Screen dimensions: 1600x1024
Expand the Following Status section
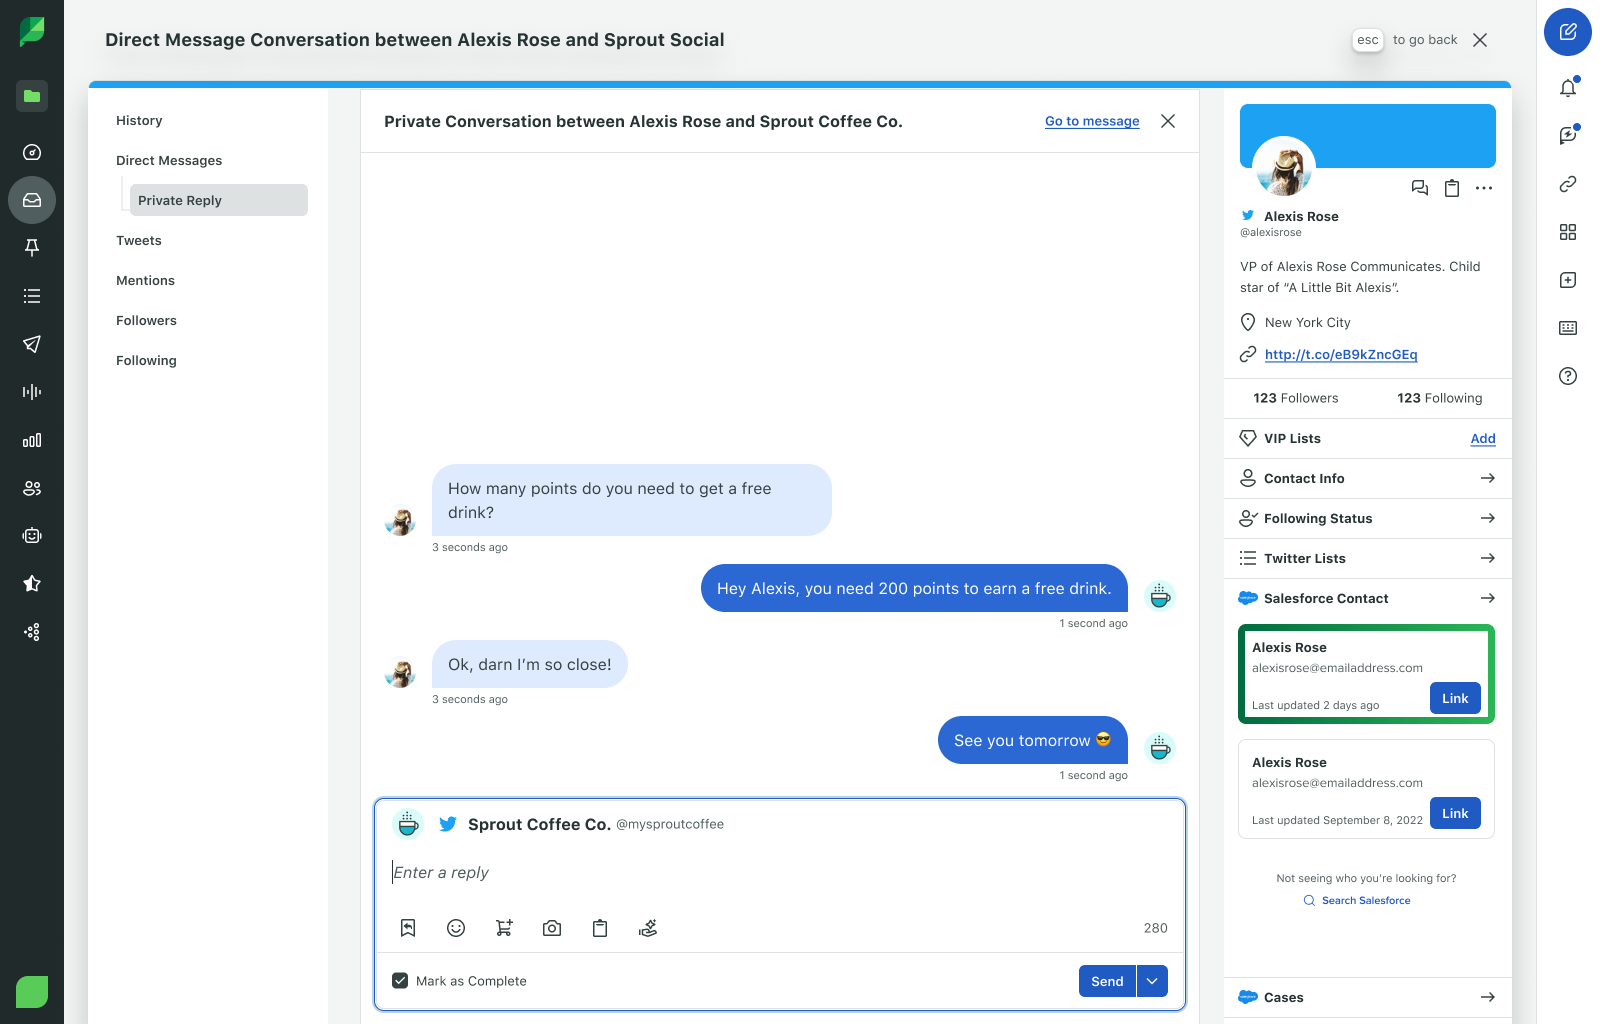pos(1368,518)
